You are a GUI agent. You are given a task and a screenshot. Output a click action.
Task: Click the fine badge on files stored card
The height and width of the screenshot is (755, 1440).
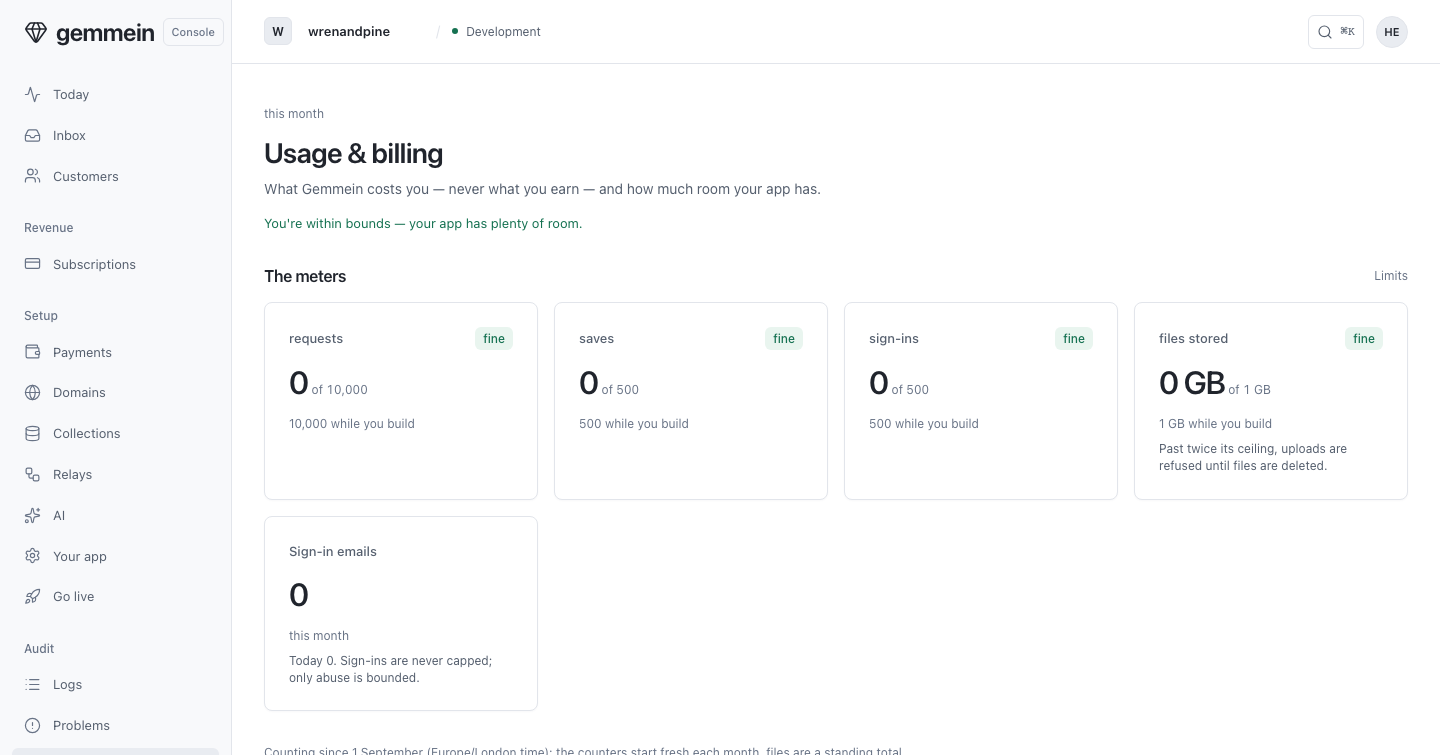point(1364,339)
